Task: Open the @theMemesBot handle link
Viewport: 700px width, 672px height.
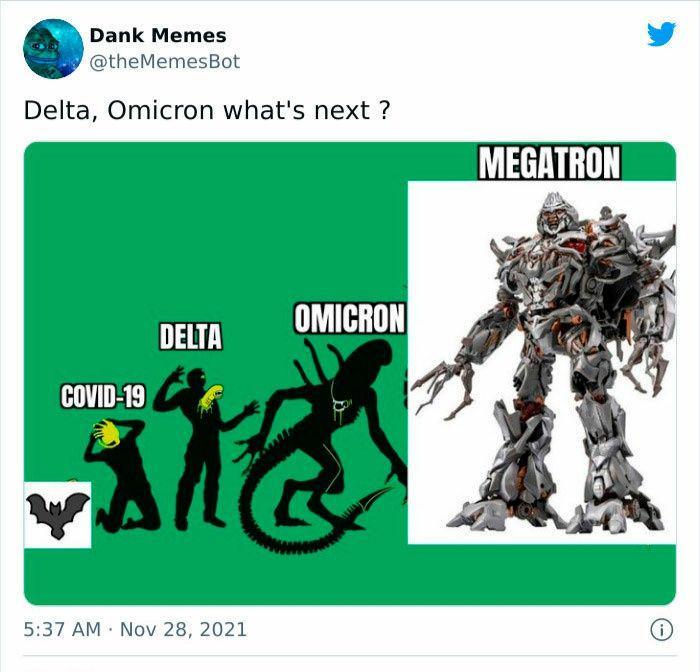Action: 165,62
